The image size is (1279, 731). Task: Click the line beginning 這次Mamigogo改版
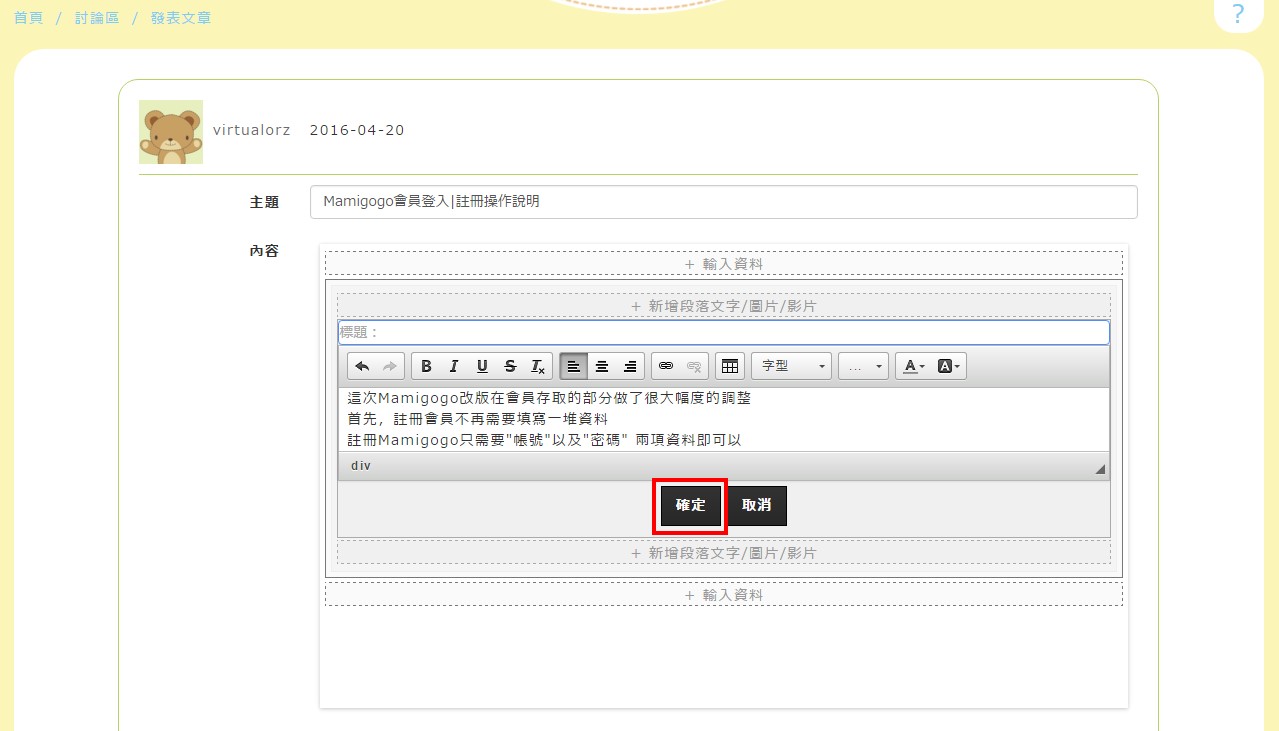549,397
